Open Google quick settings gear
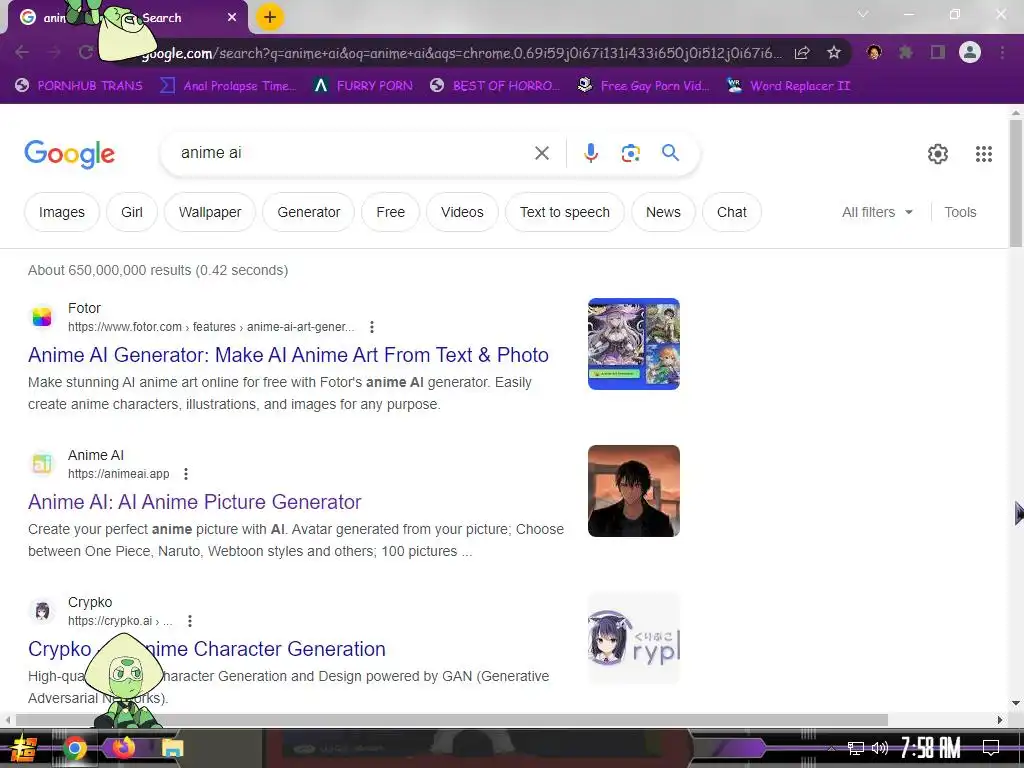This screenshot has height=768, width=1024. 938,154
